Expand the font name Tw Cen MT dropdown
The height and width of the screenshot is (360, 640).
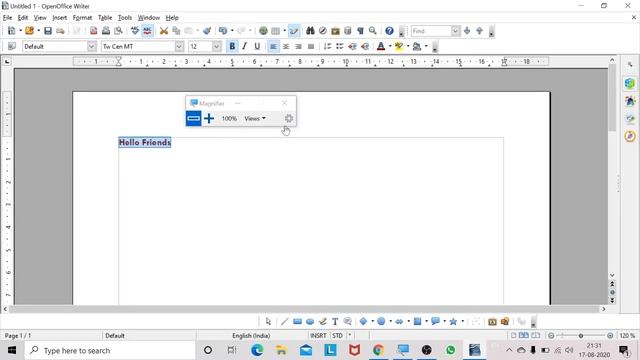pos(179,47)
